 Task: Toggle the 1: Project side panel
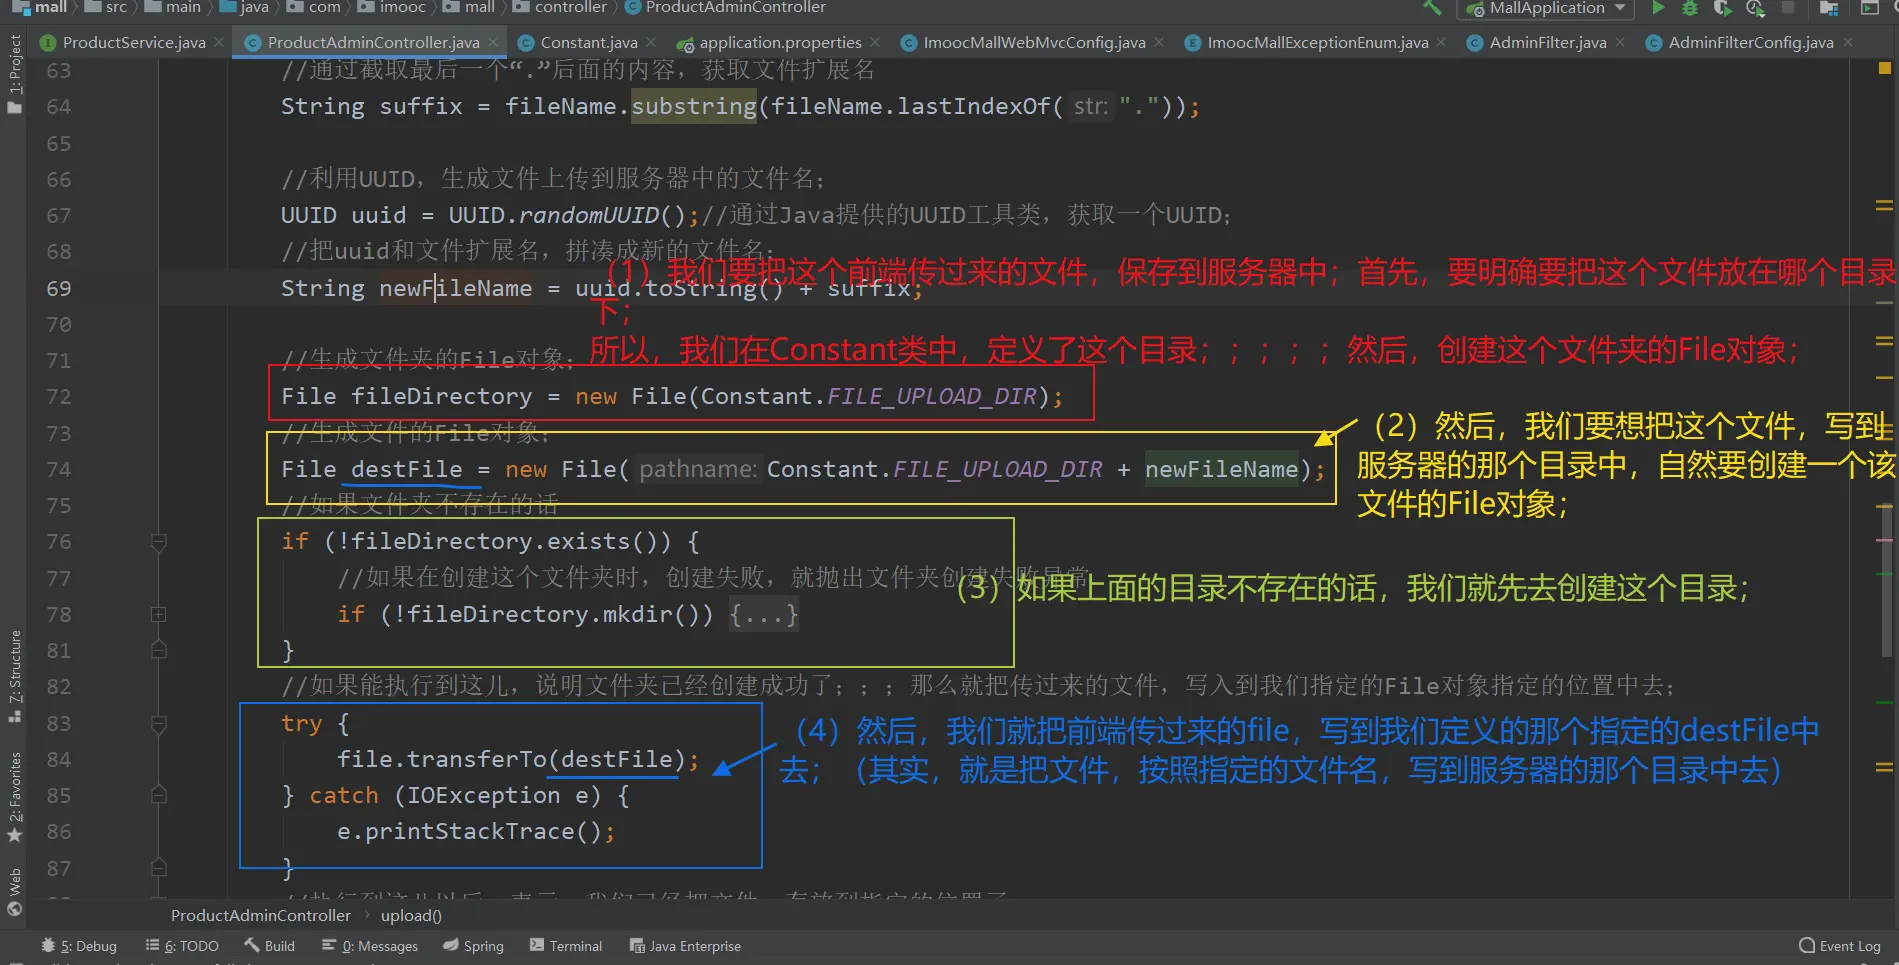pos(15,72)
